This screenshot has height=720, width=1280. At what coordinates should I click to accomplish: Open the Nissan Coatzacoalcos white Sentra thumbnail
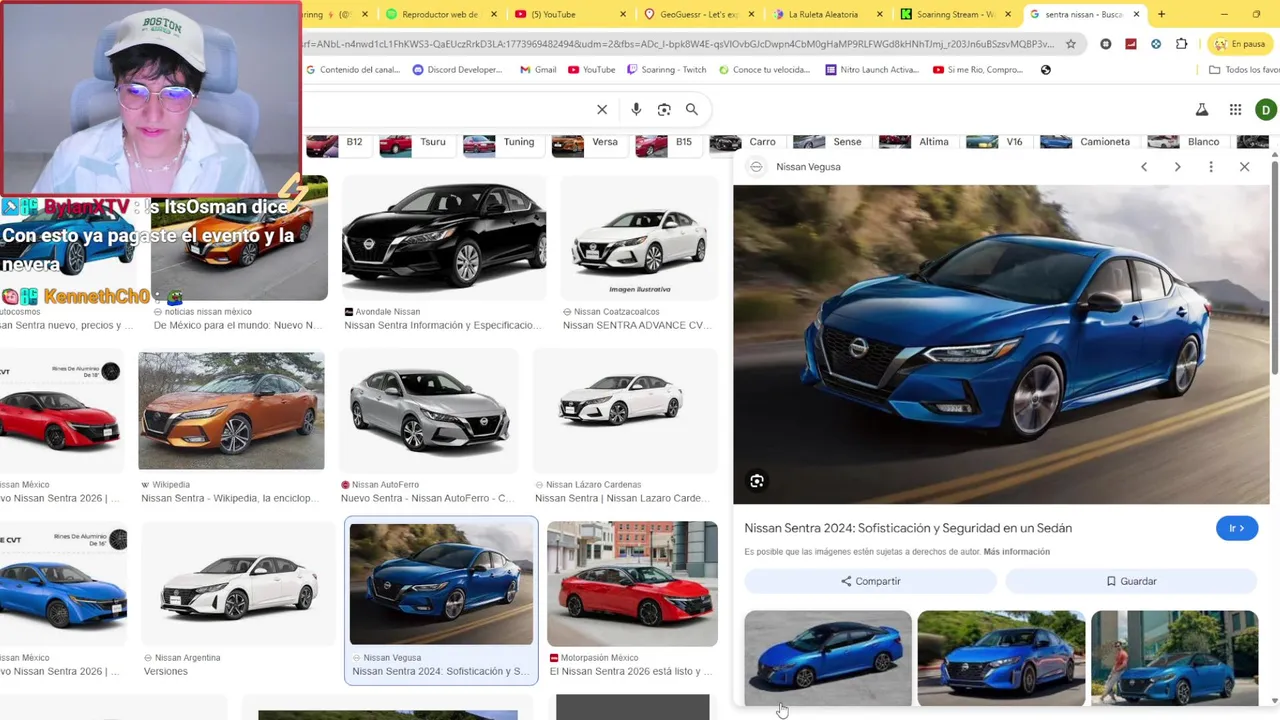pos(638,238)
